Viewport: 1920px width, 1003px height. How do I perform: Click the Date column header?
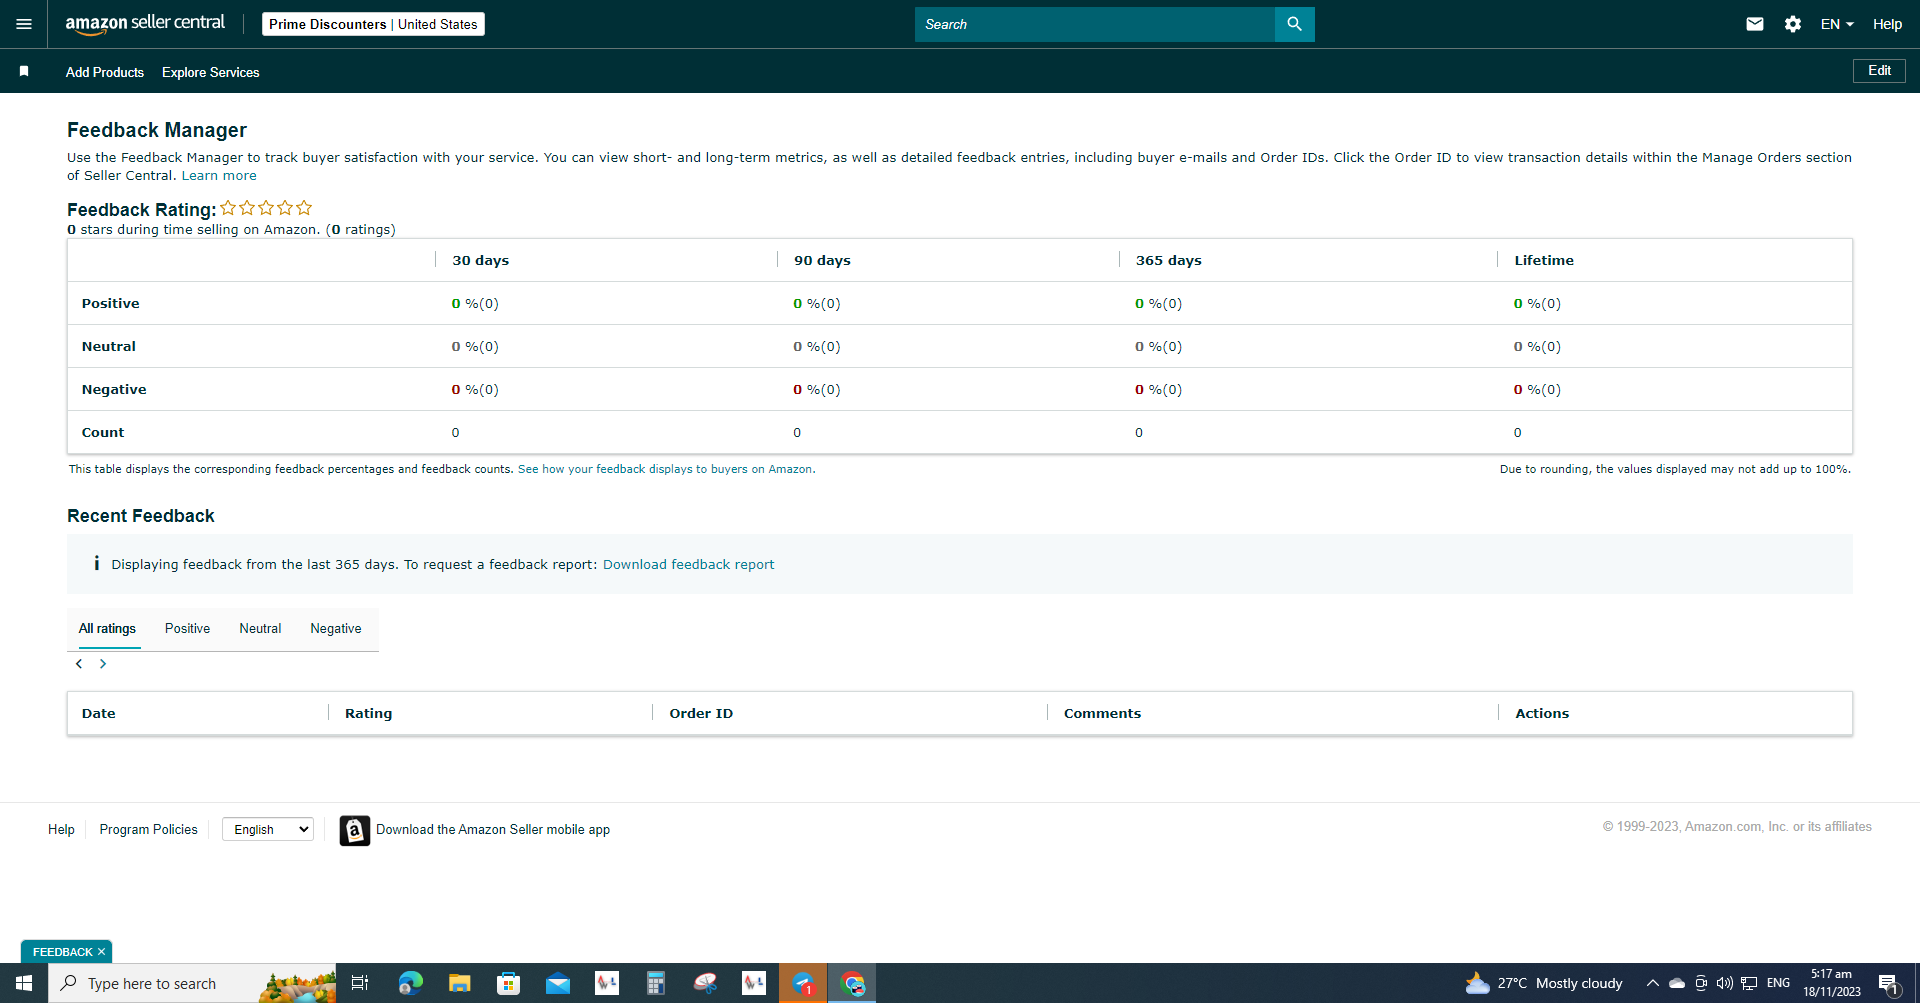pyautogui.click(x=98, y=713)
